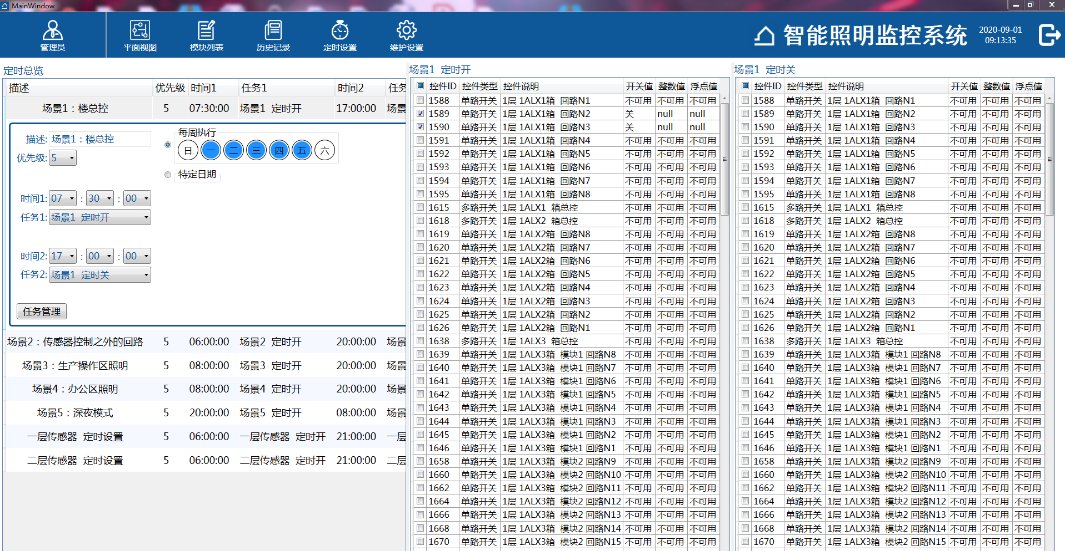
Task: Click 20:00:00 time in 场景5 row
Action: point(209,412)
